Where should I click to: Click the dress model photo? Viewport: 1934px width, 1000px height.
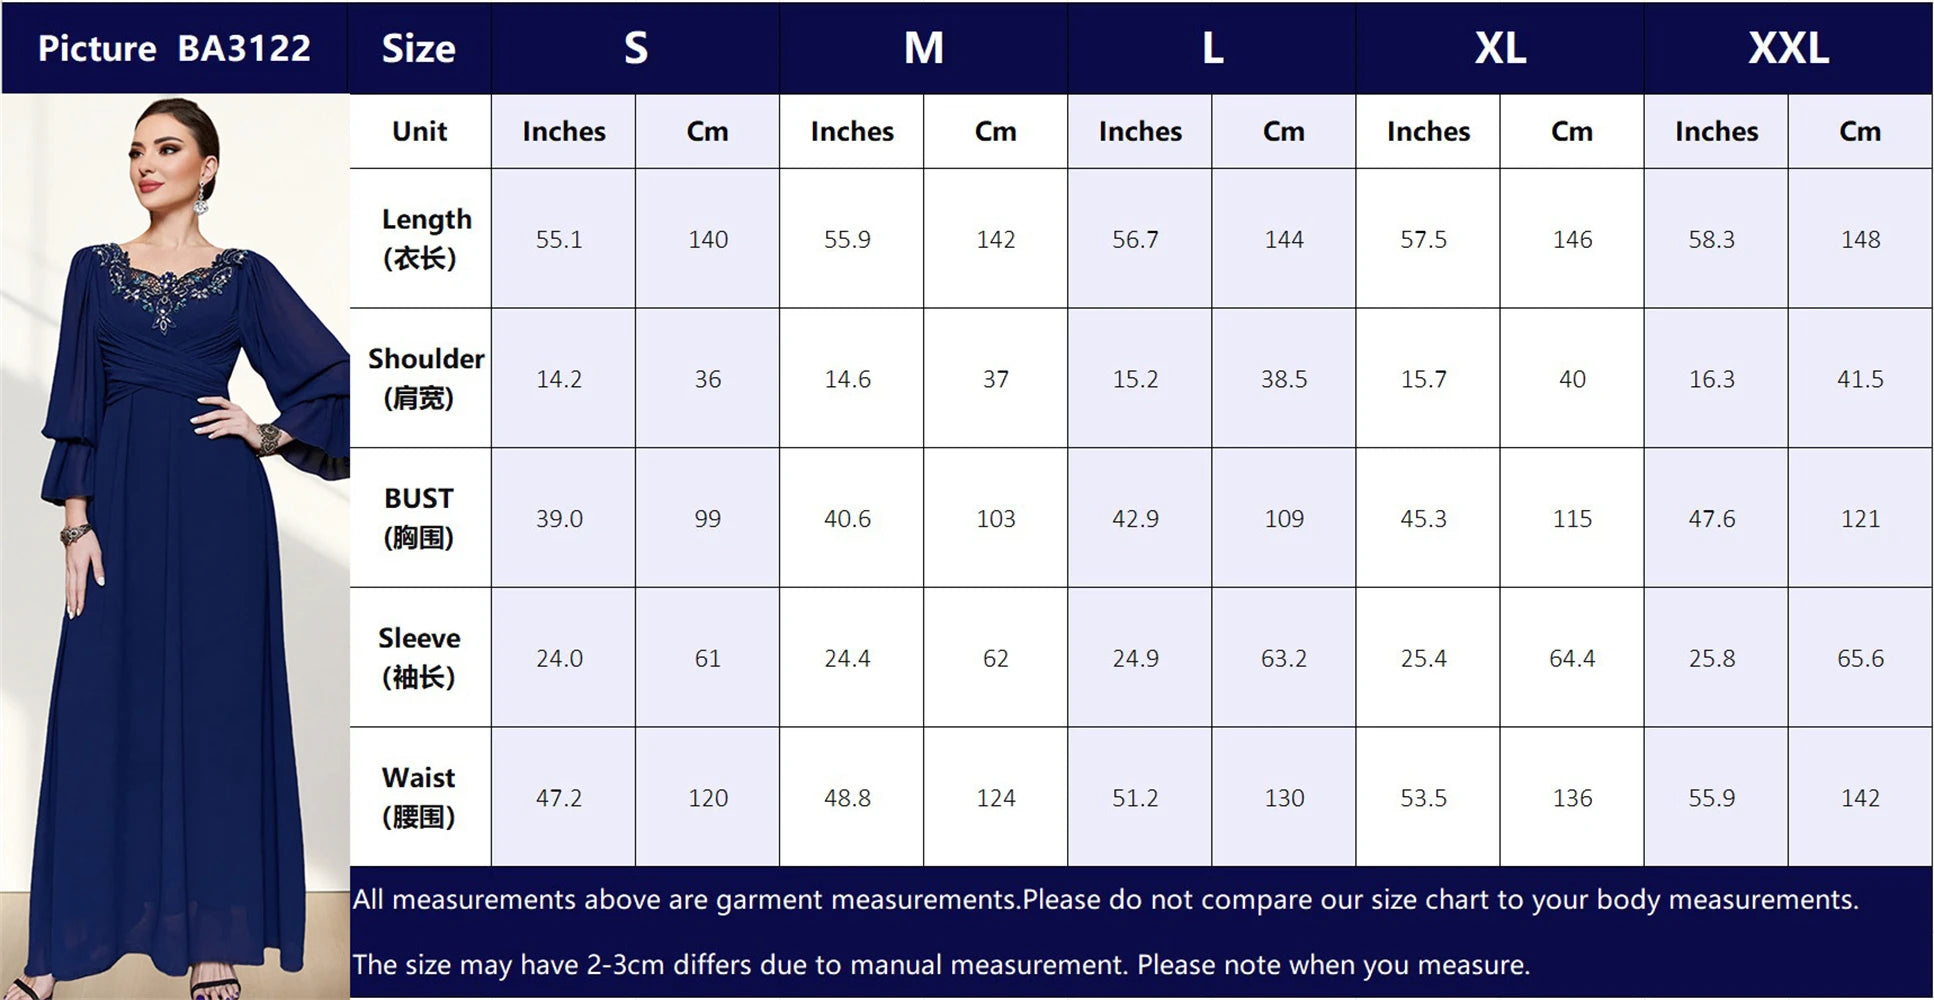click(175, 546)
